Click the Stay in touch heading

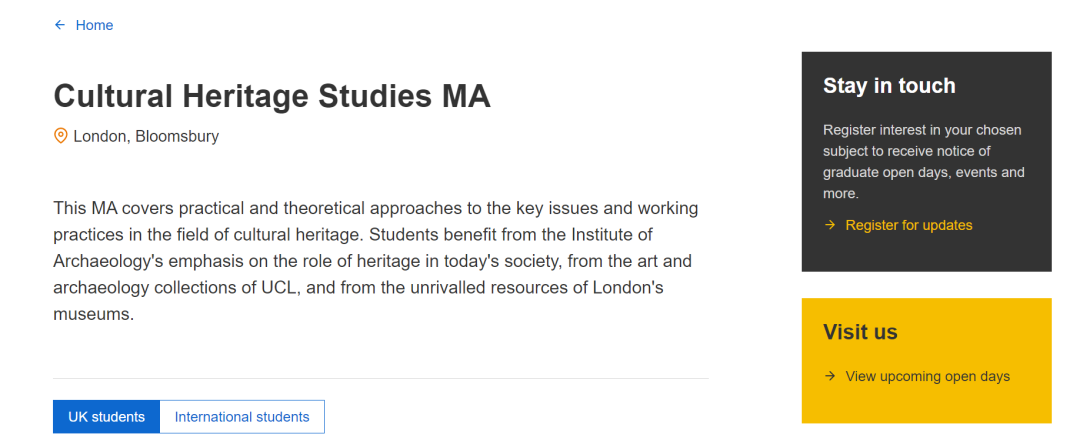coord(889,86)
